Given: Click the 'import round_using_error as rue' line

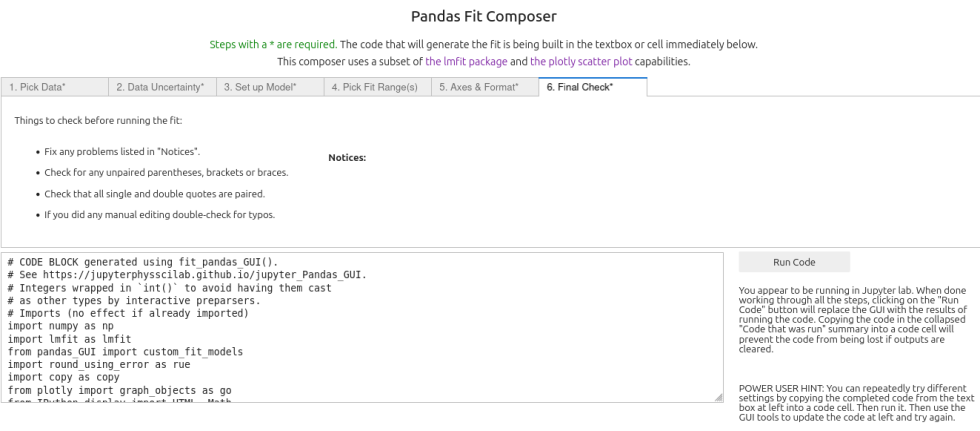Looking at the screenshot, I should pyautogui.click(x=99, y=365).
